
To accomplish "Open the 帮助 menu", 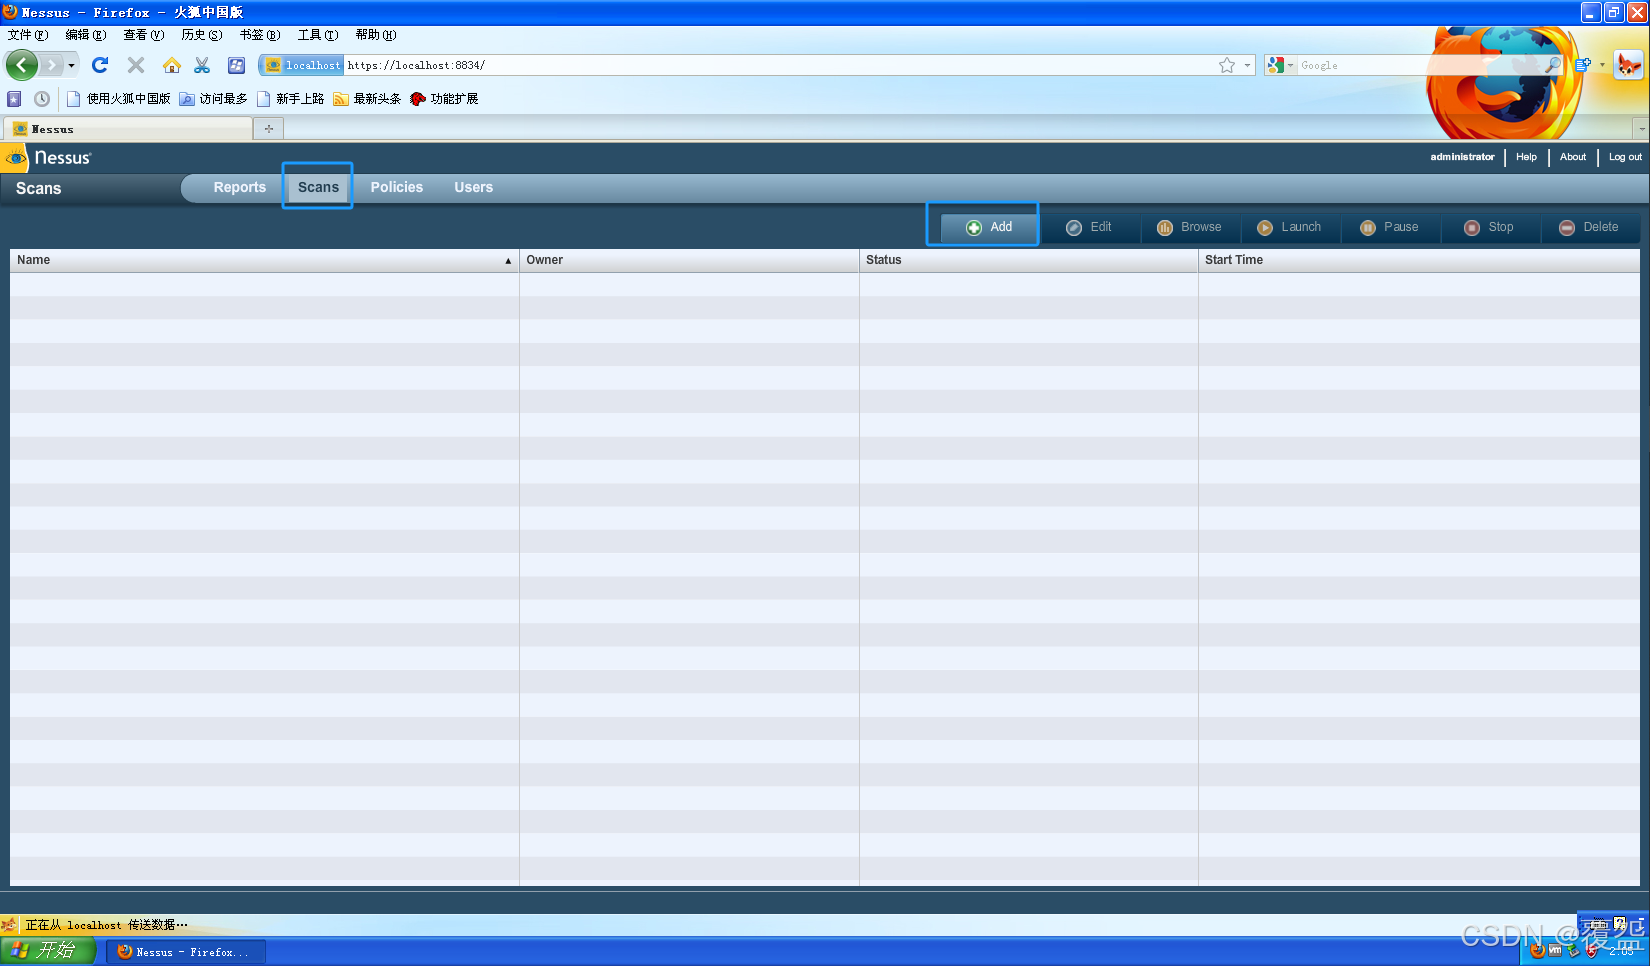I will click(x=376, y=35).
